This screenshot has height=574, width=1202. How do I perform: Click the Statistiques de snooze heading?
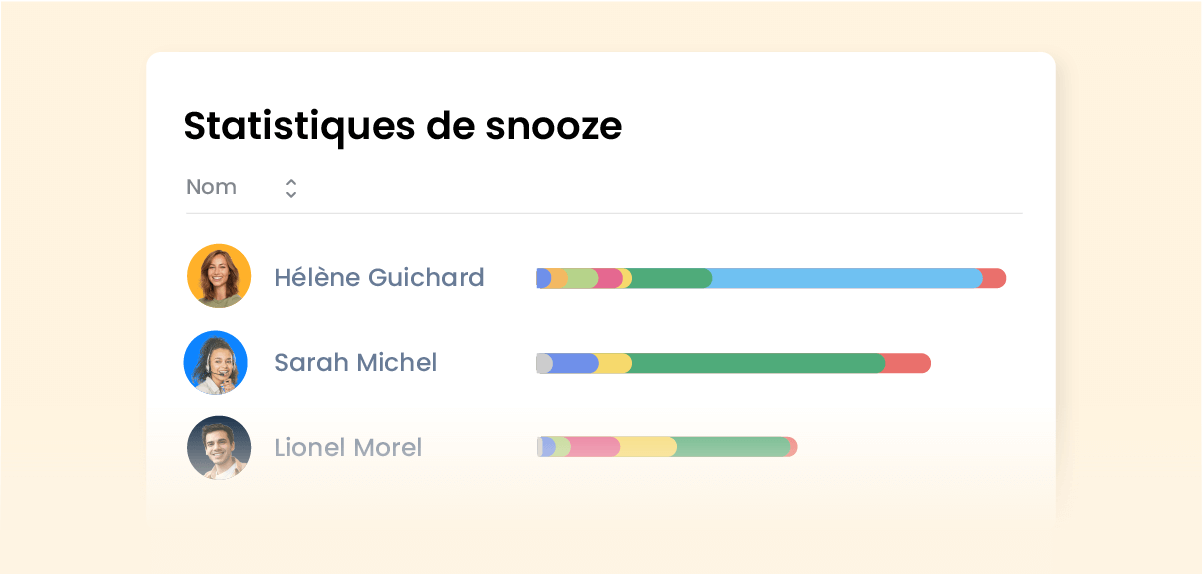coord(402,126)
